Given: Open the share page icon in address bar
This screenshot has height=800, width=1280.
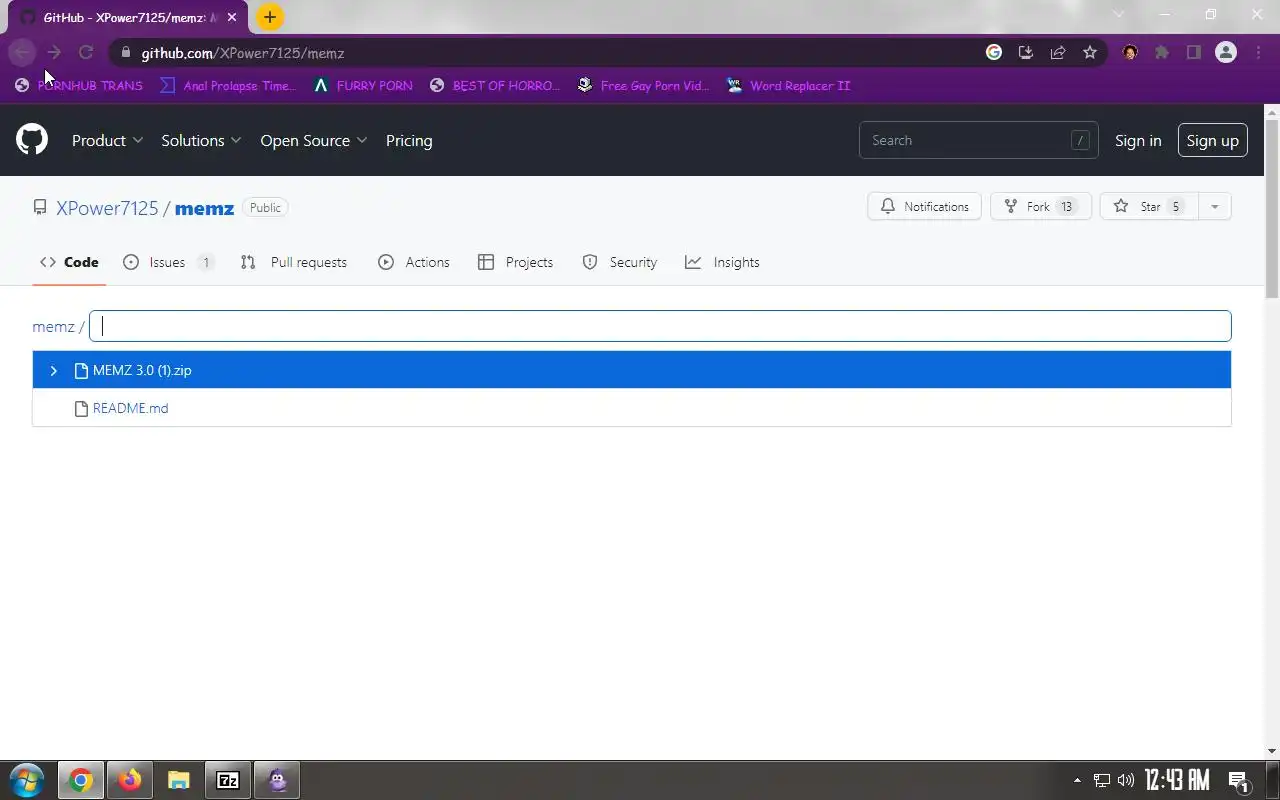Looking at the screenshot, I should pos(1058,53).
